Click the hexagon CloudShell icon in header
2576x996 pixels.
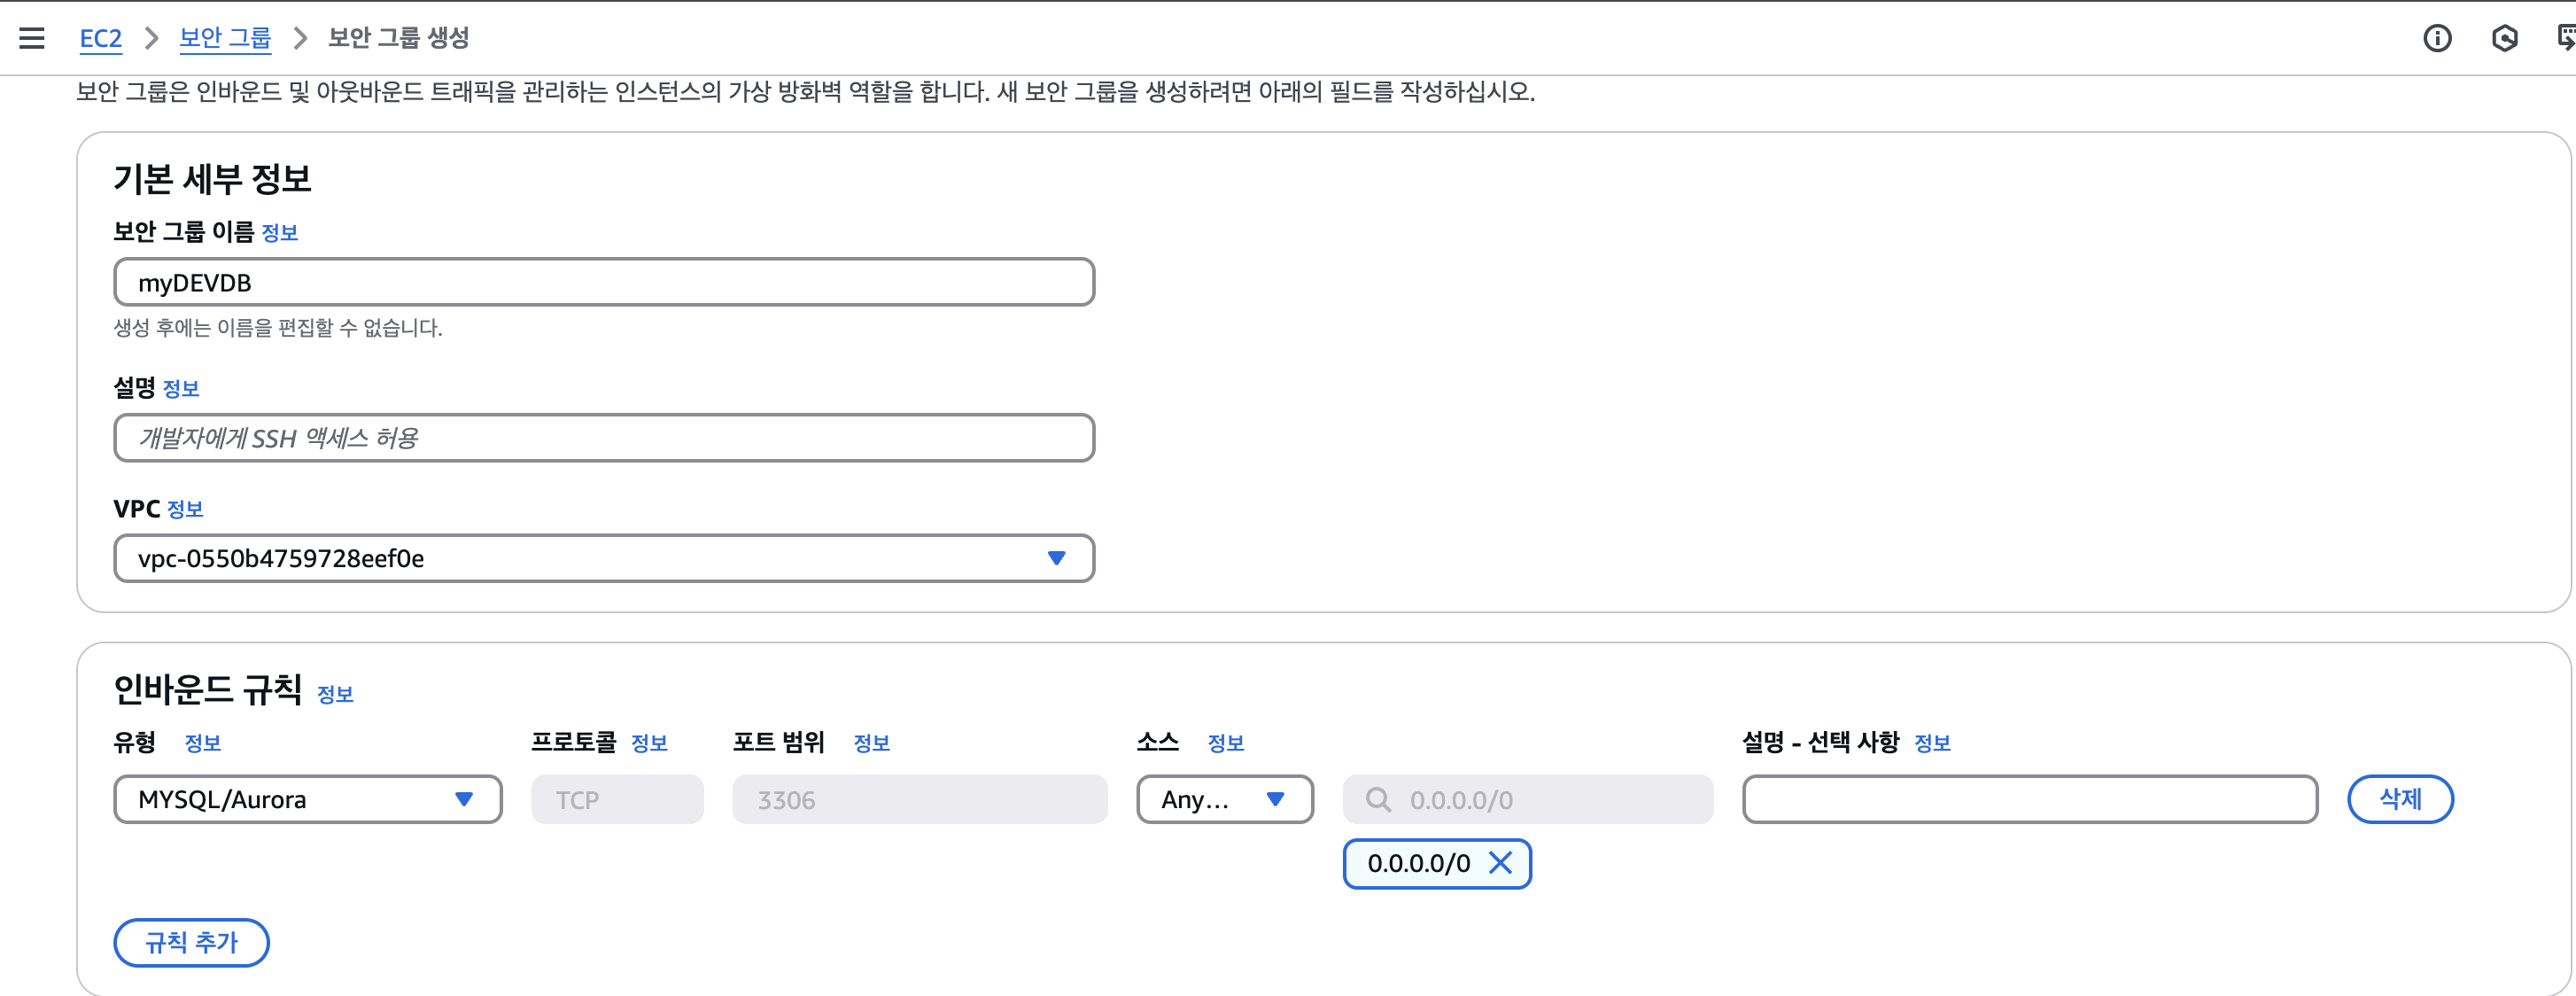[2504, 38]
